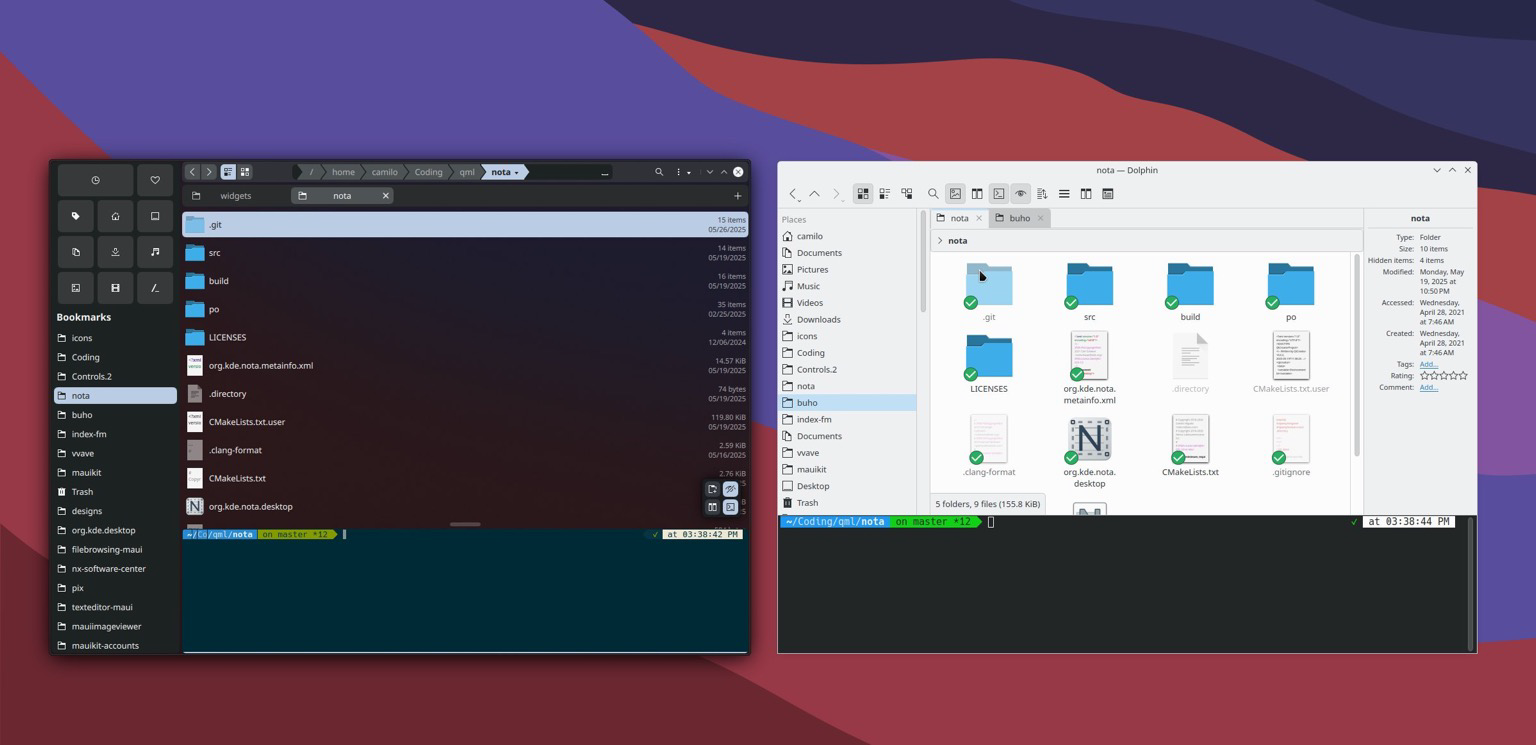Open the three-dot menu dropdown in Index
Screen dimensions: 1536x745
pyautogui.click(x=683, y=172)
